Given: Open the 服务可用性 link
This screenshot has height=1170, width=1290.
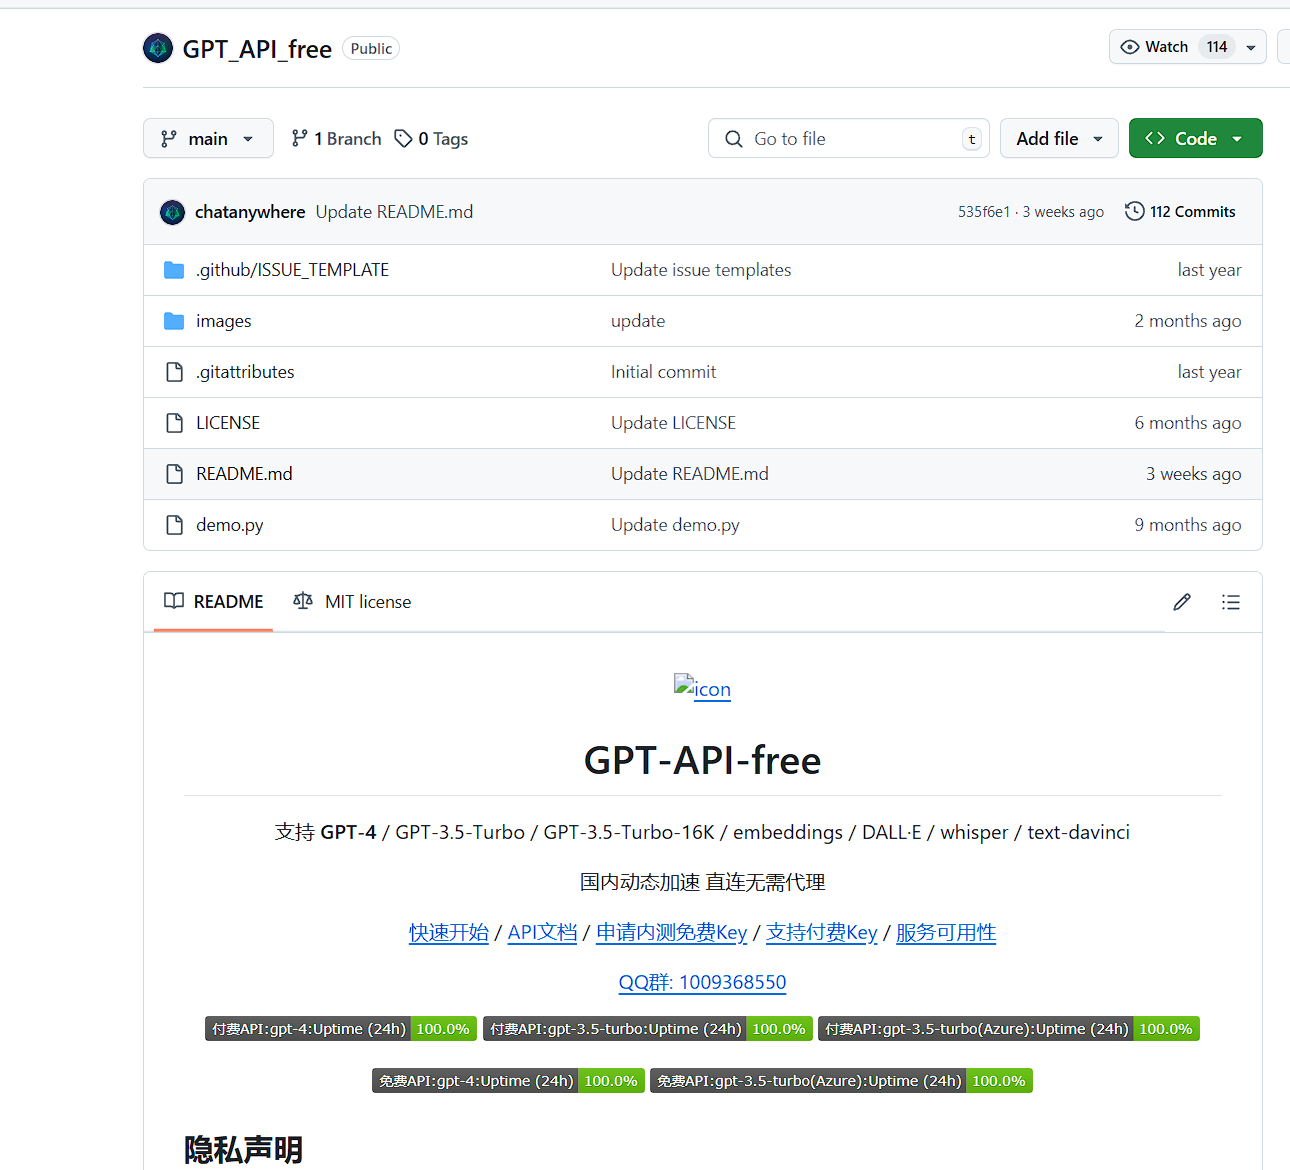Looking at the screenshot, I should point(946,932).
